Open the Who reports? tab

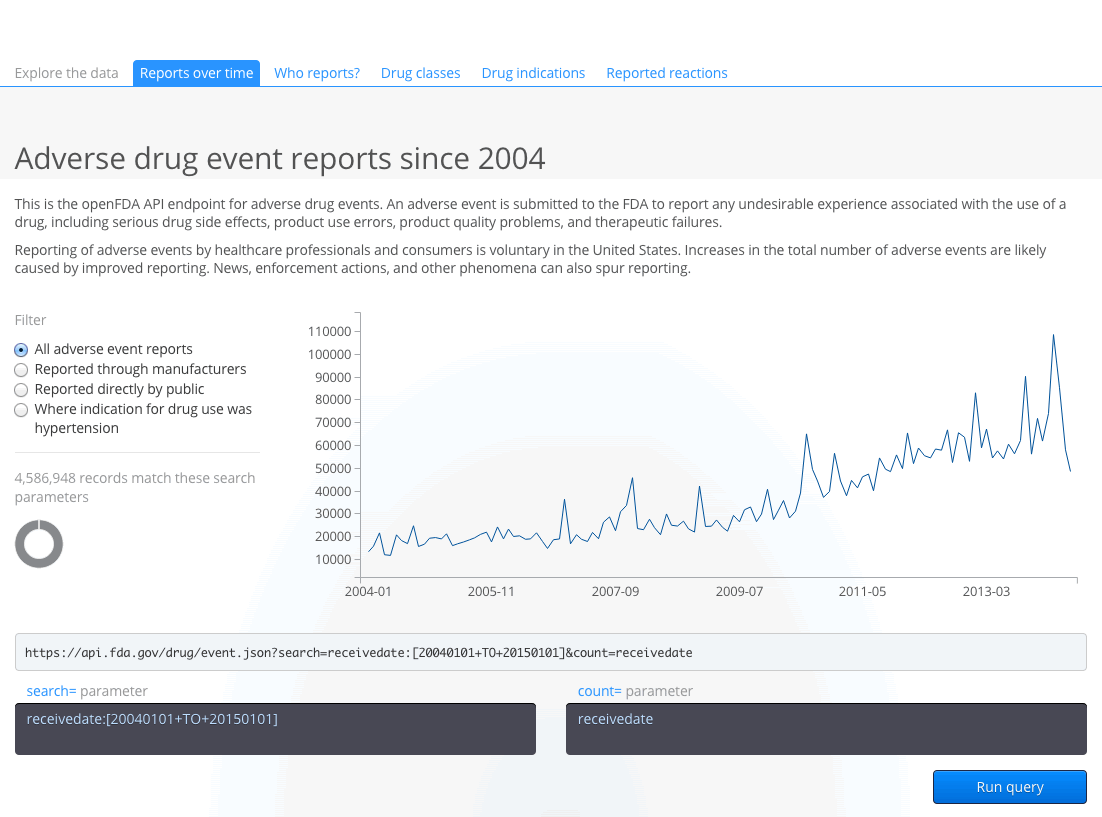pos(317,73)
